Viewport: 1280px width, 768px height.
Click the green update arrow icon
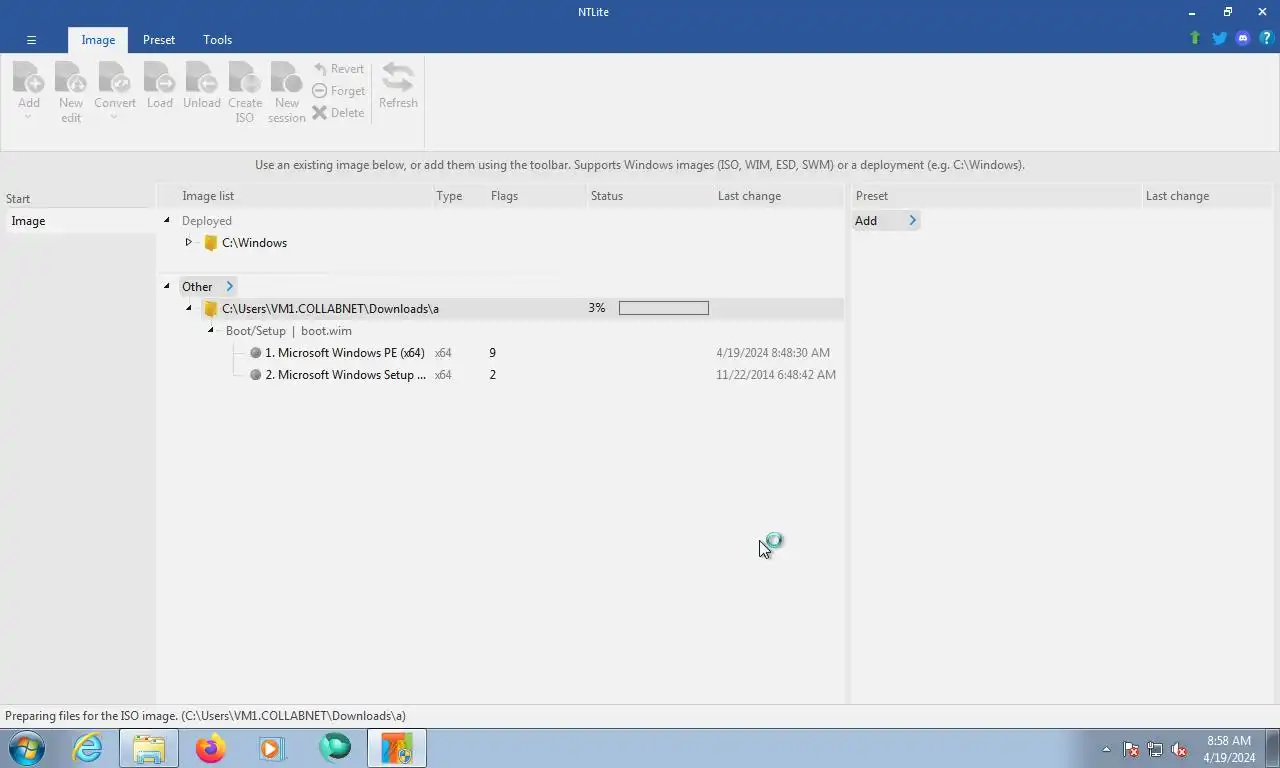click(x=1195, y=38)
